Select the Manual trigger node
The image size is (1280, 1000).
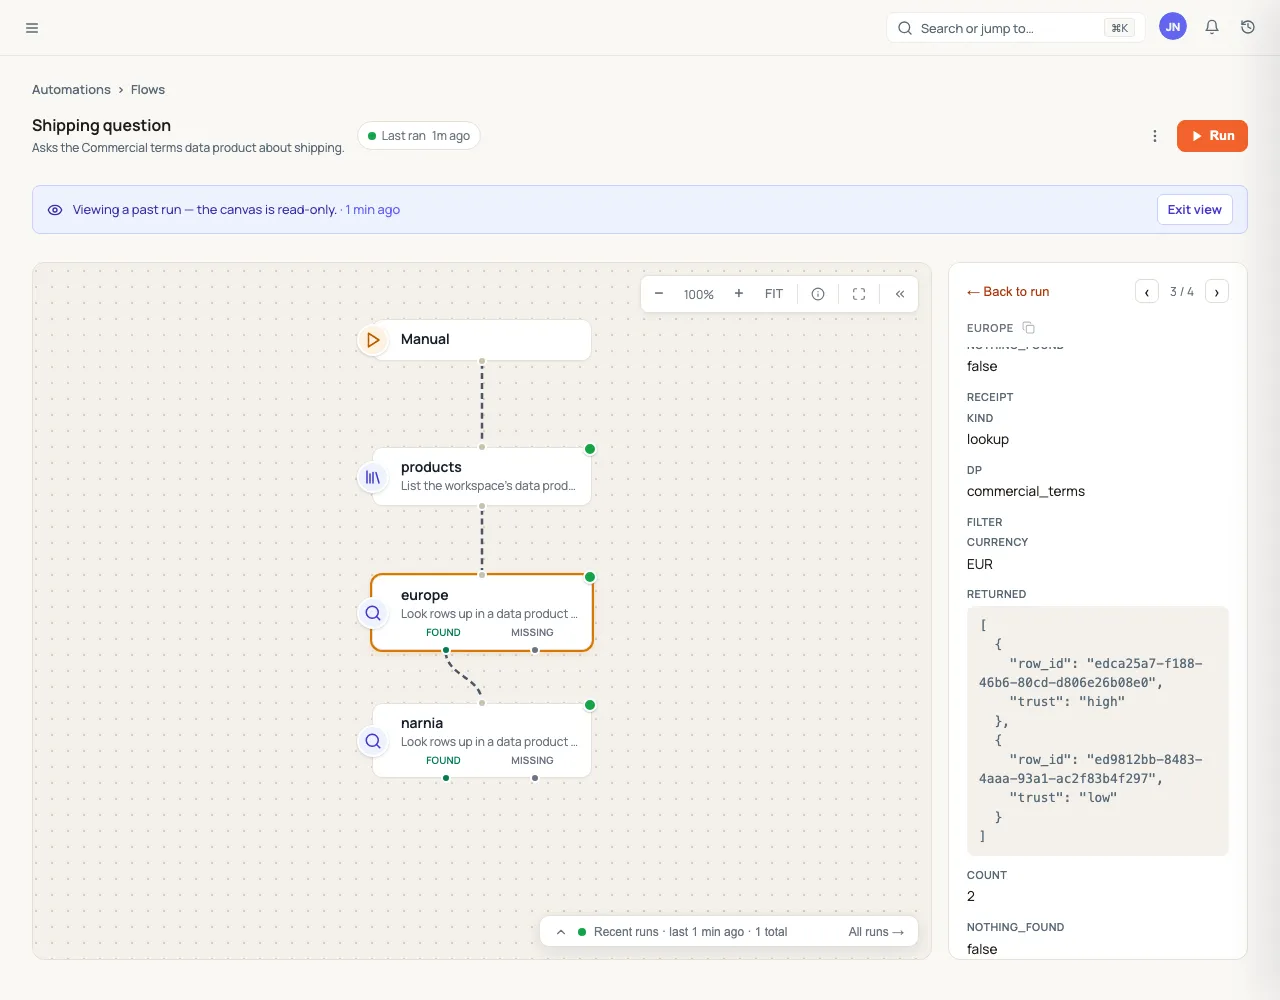[x=482, y=340]
